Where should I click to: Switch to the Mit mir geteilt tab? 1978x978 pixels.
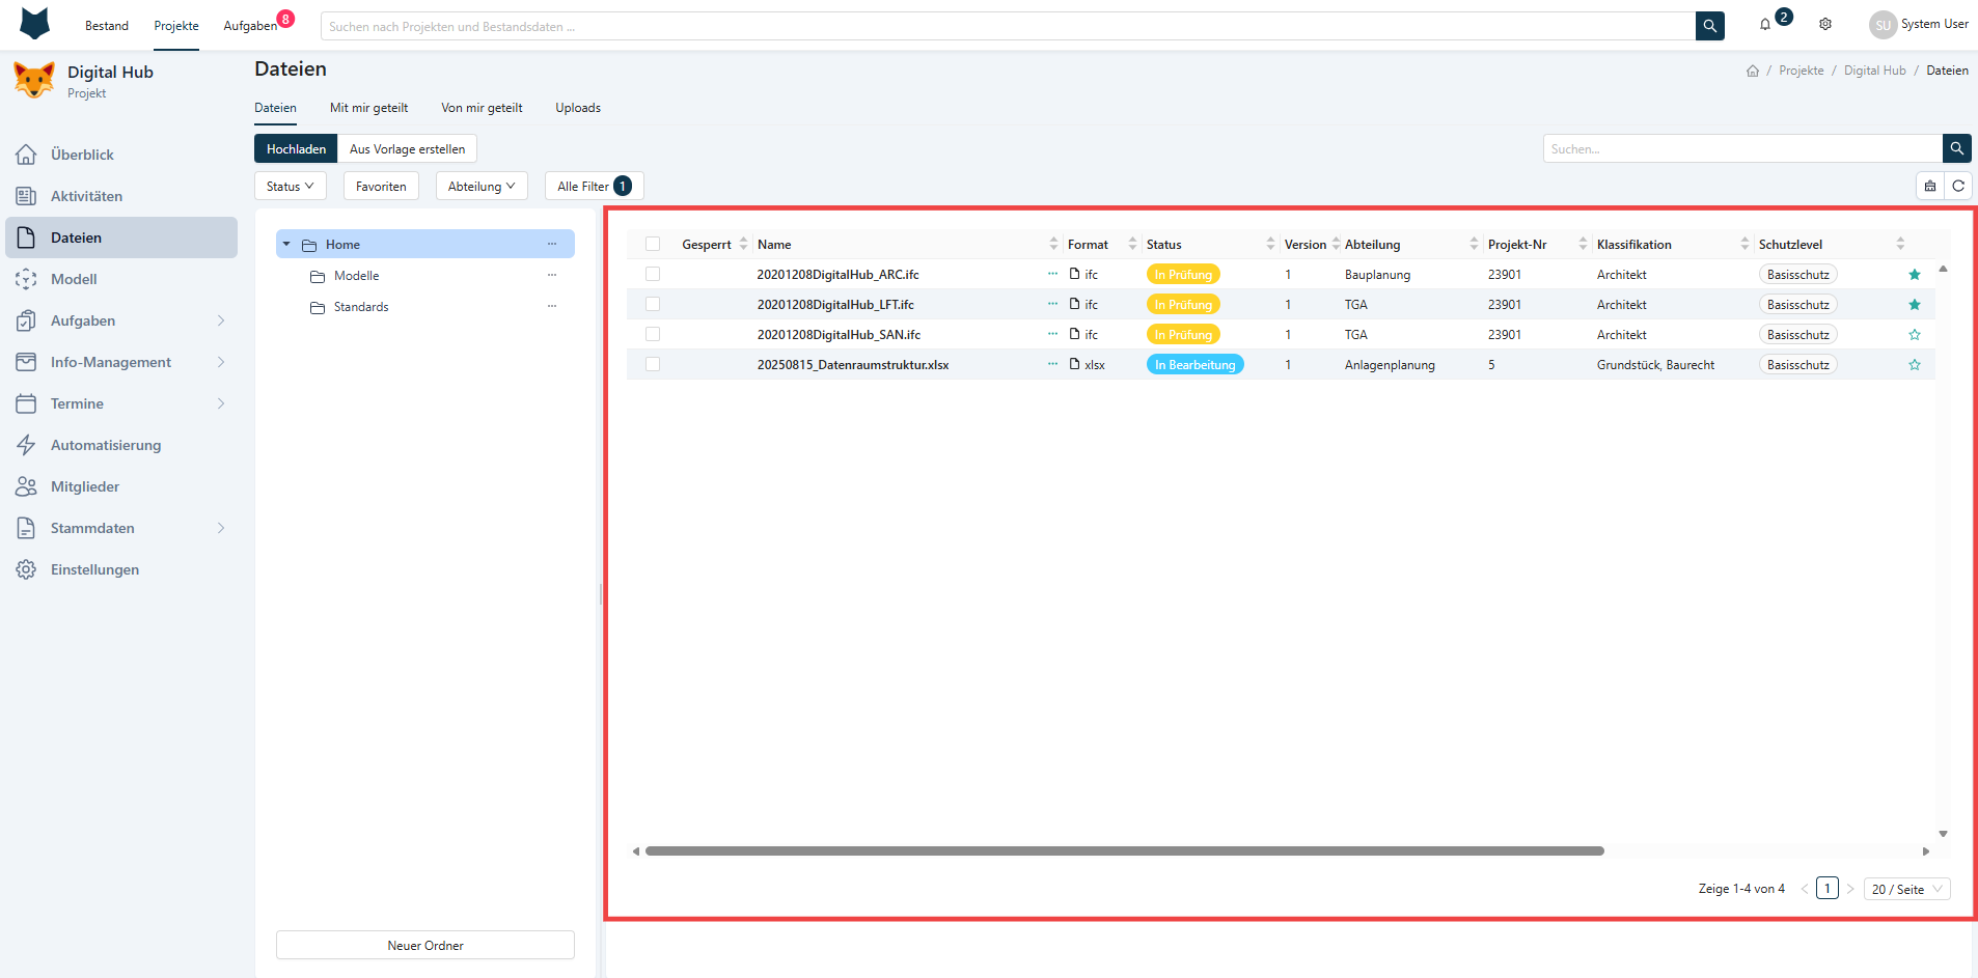369,108
